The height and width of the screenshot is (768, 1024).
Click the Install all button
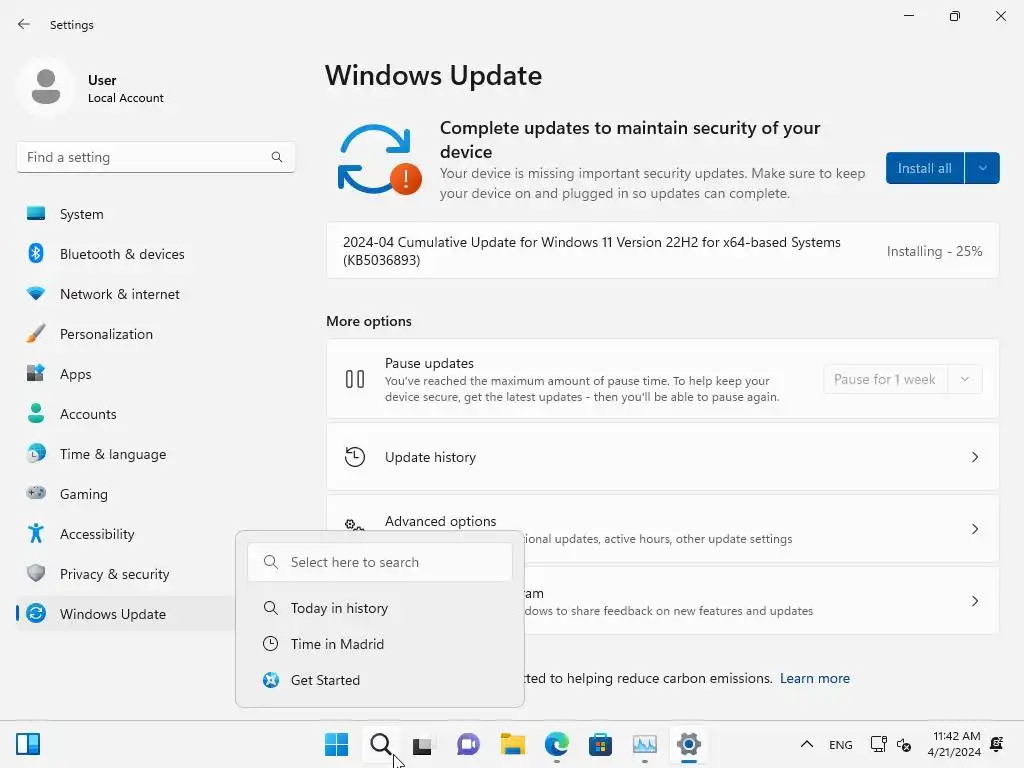pos(925,168)
